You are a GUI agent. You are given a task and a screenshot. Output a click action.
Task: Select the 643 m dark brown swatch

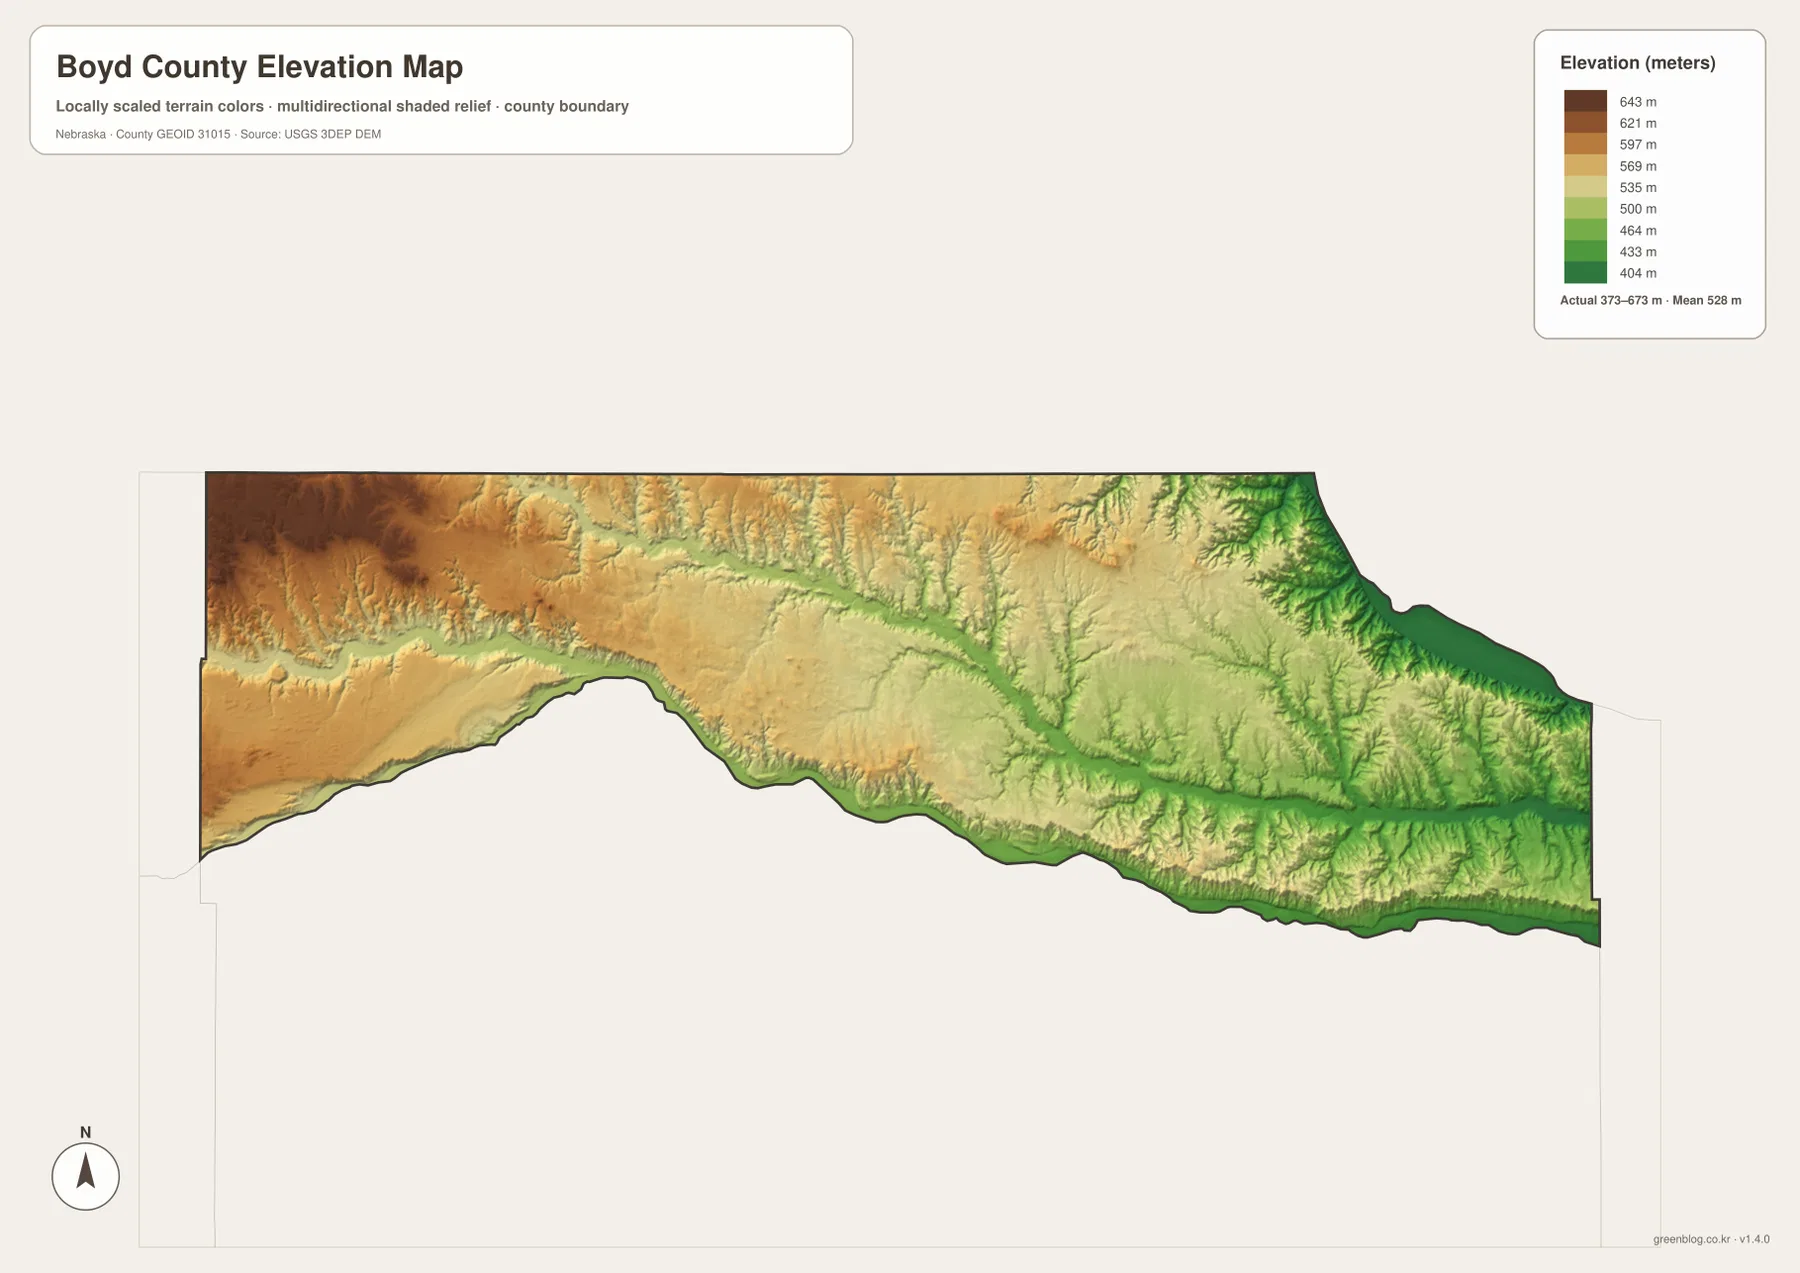coord(1585,101)
